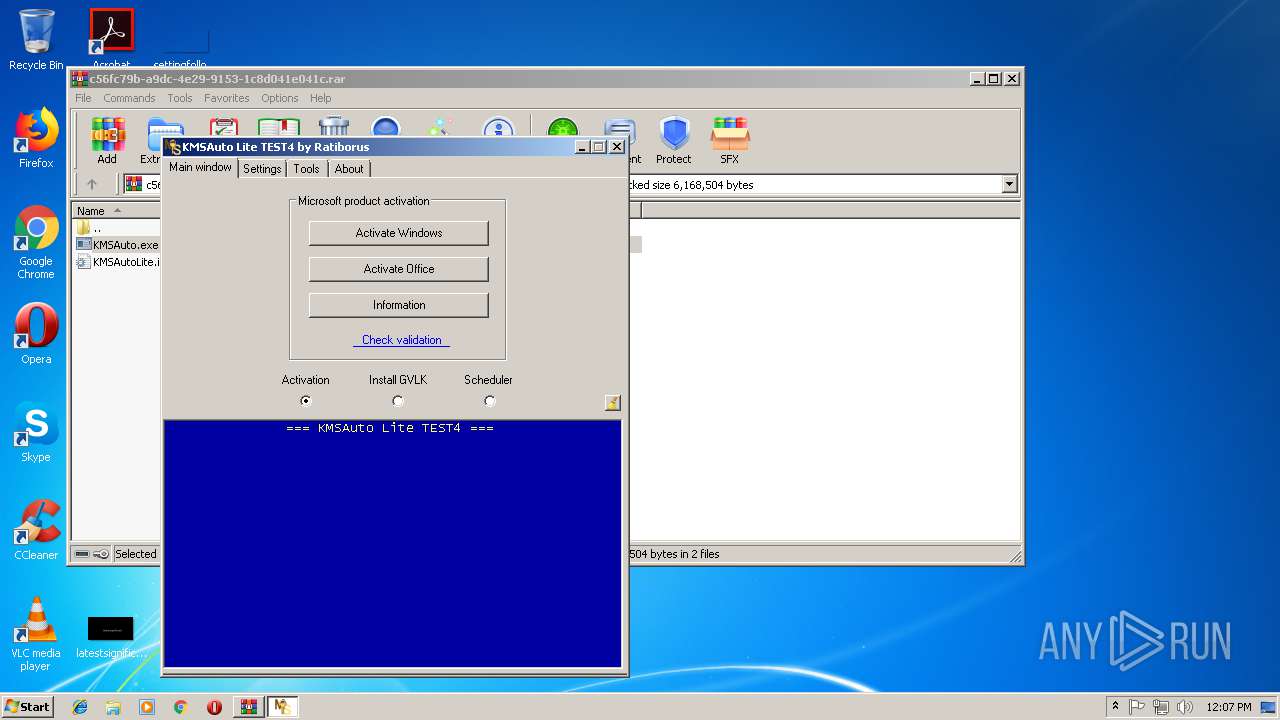This screenshot has height=720, width=1280.
Task: Click the Activate Windows button
Action: click(x=399, y=233)
